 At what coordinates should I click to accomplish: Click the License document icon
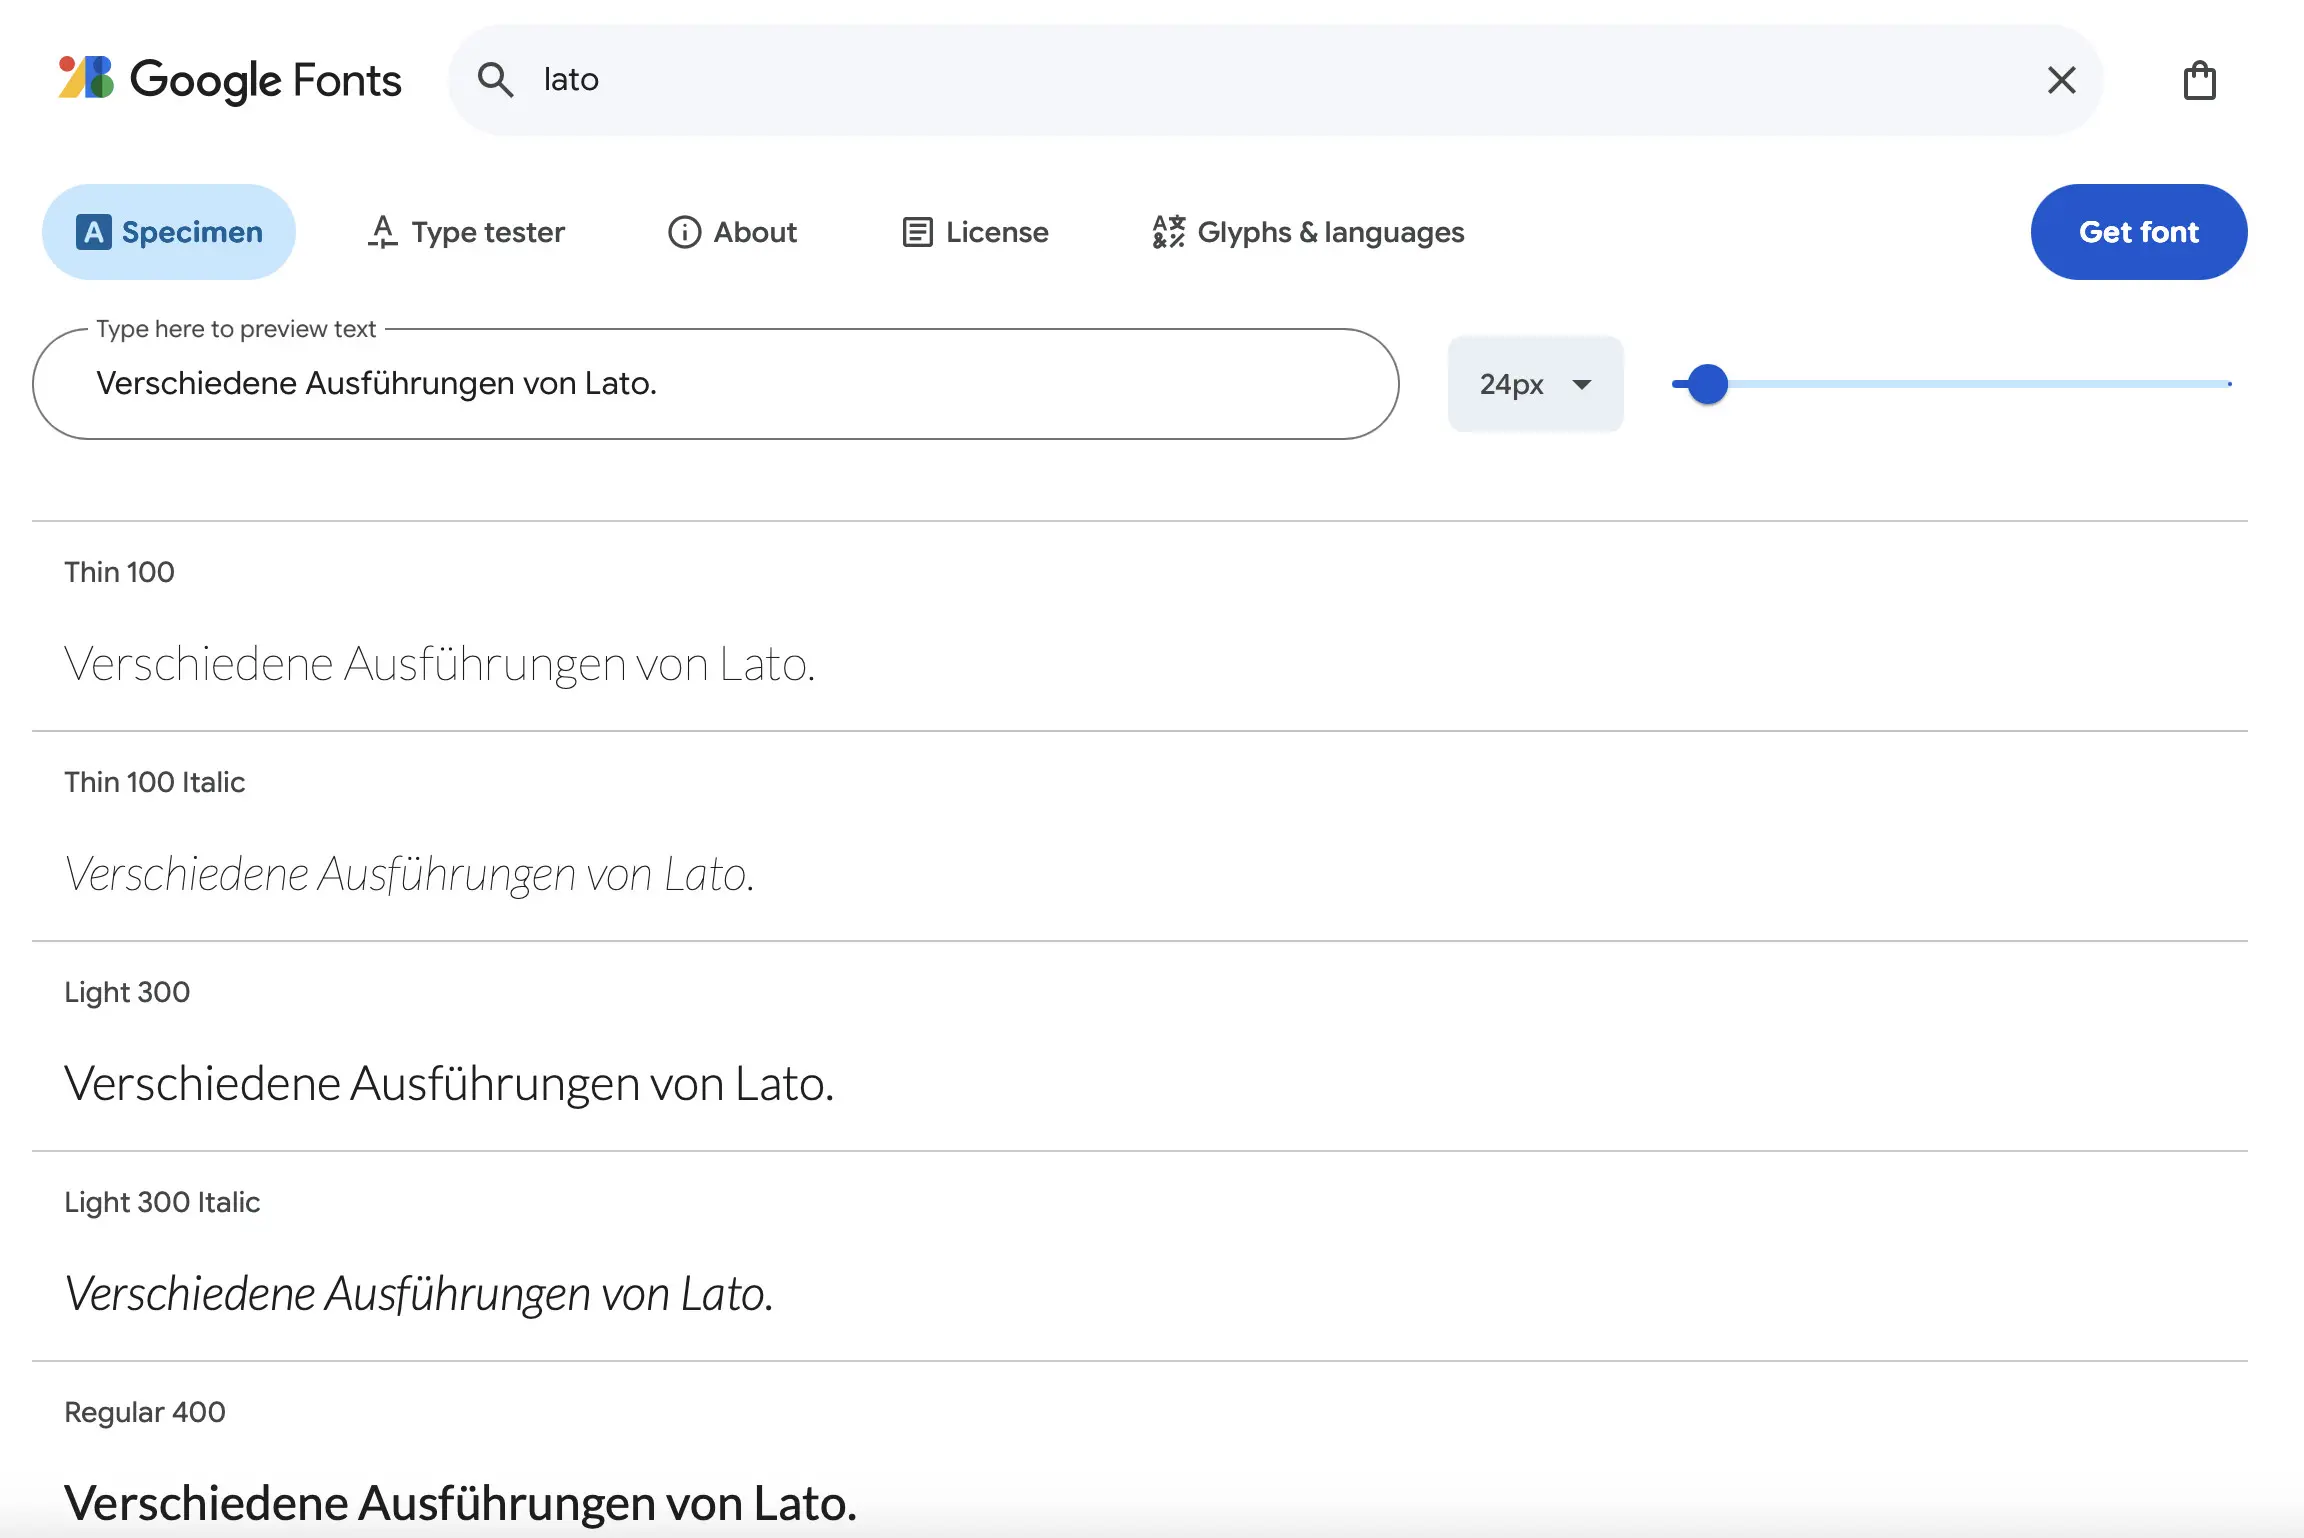coord(917,231)
